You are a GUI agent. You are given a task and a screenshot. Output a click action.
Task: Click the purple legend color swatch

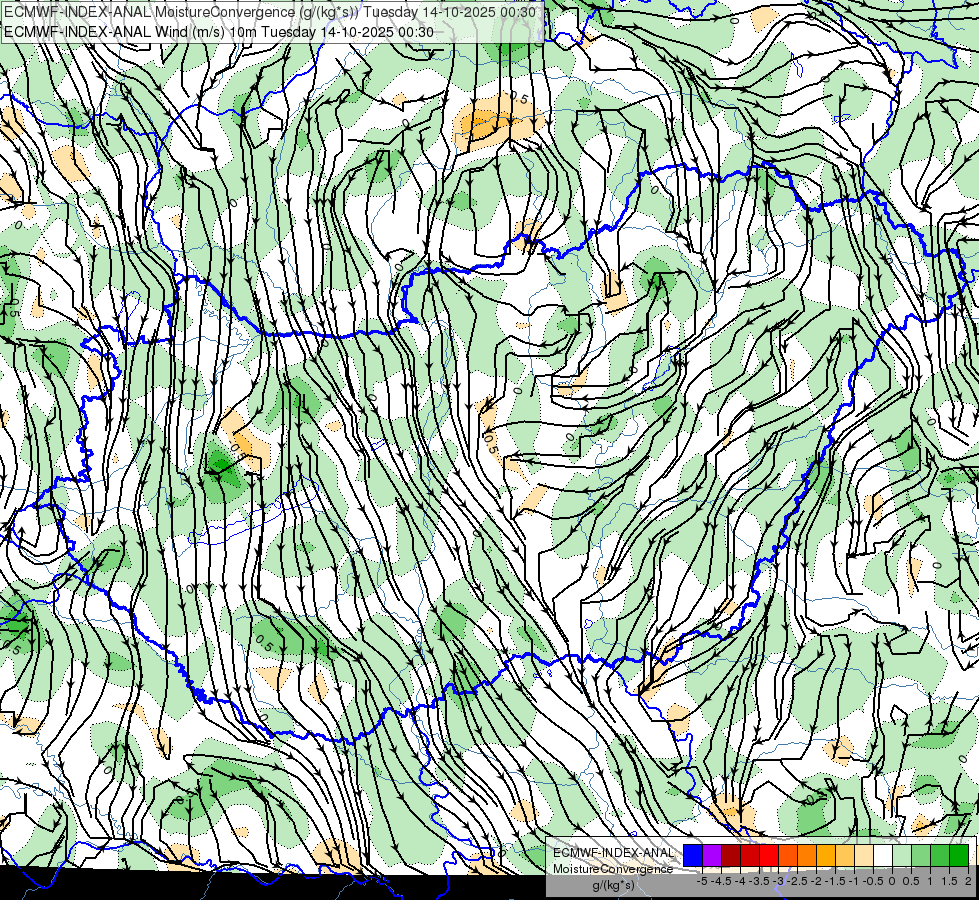coord(712,855)
